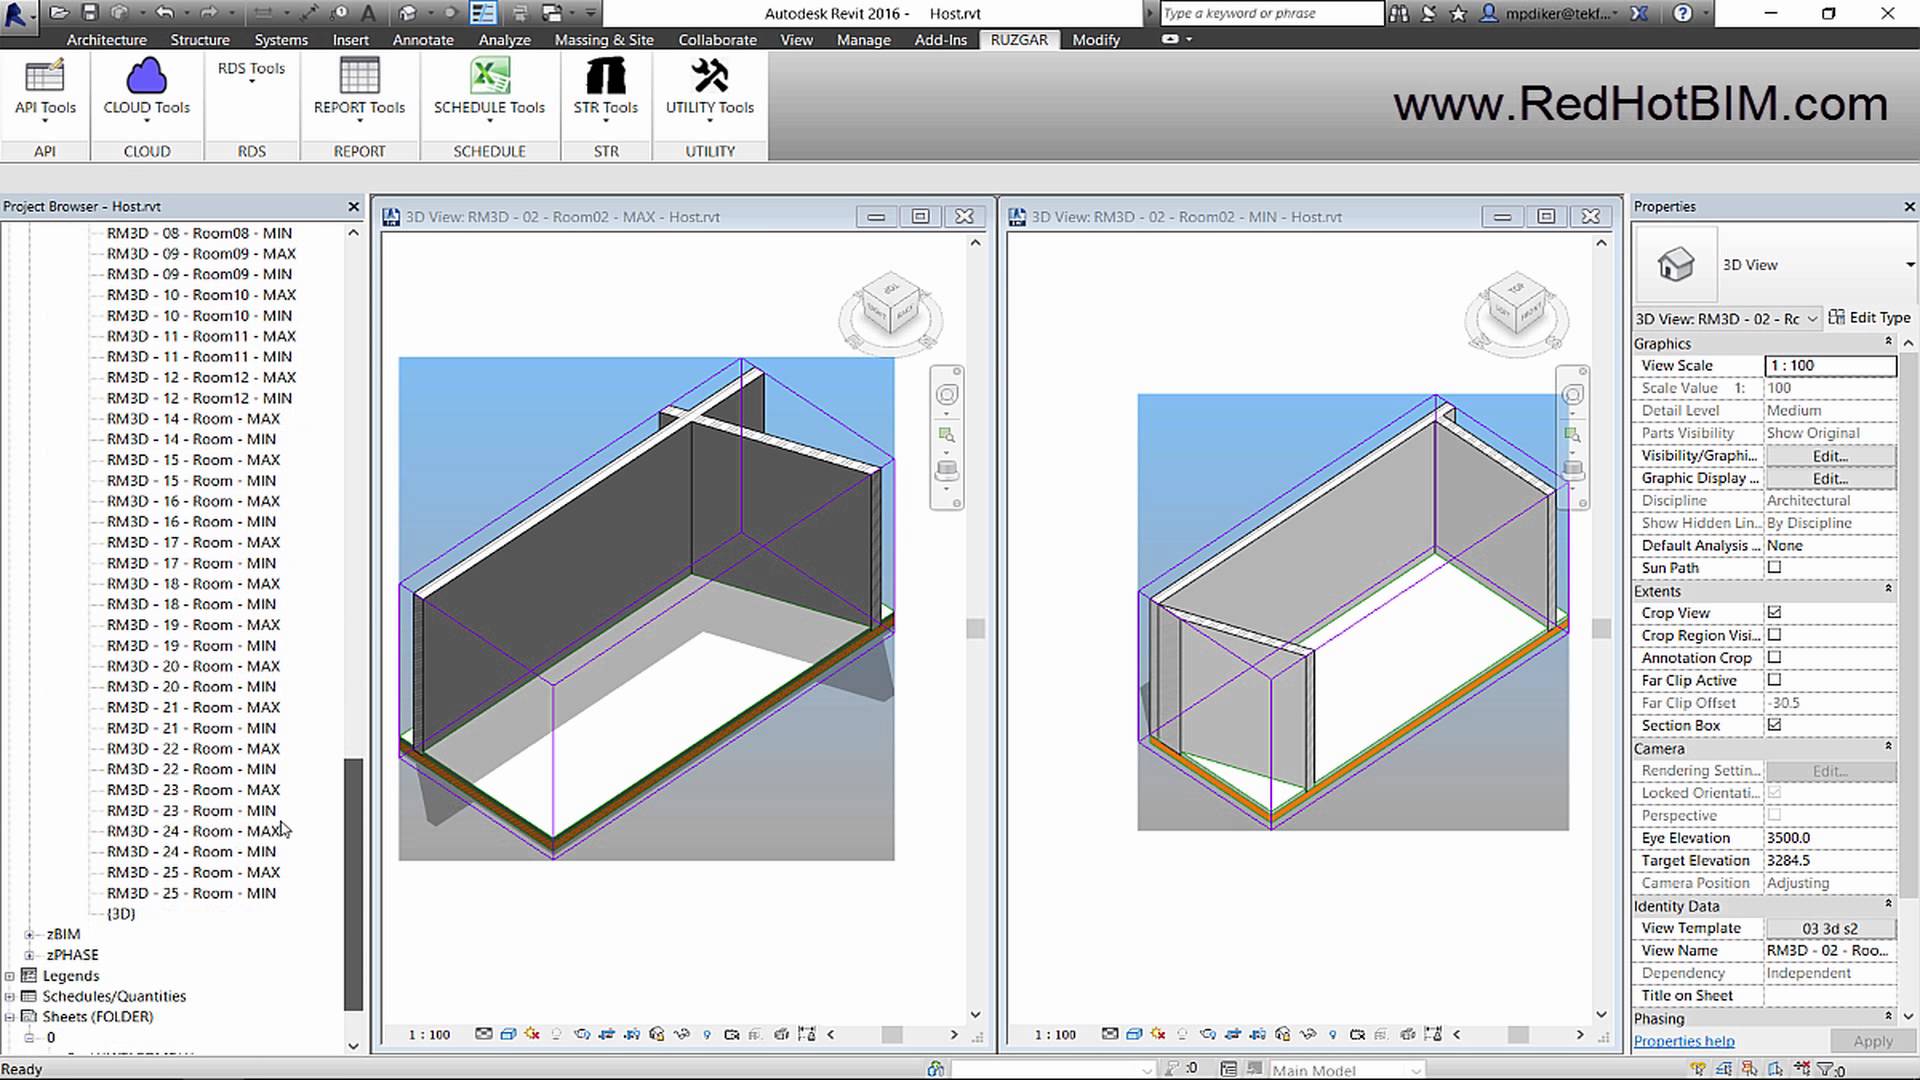Click Detail Level icon in MAX view control bar

[484, 1034]
